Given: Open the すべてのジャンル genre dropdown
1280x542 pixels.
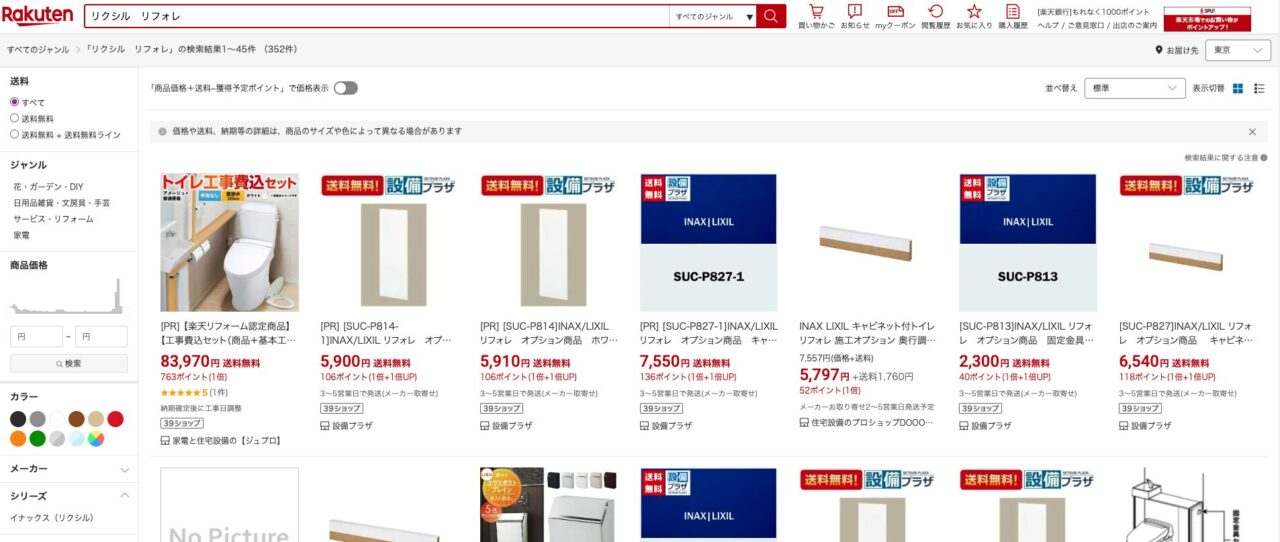Looking at the screenshot, I should point(713,16).
